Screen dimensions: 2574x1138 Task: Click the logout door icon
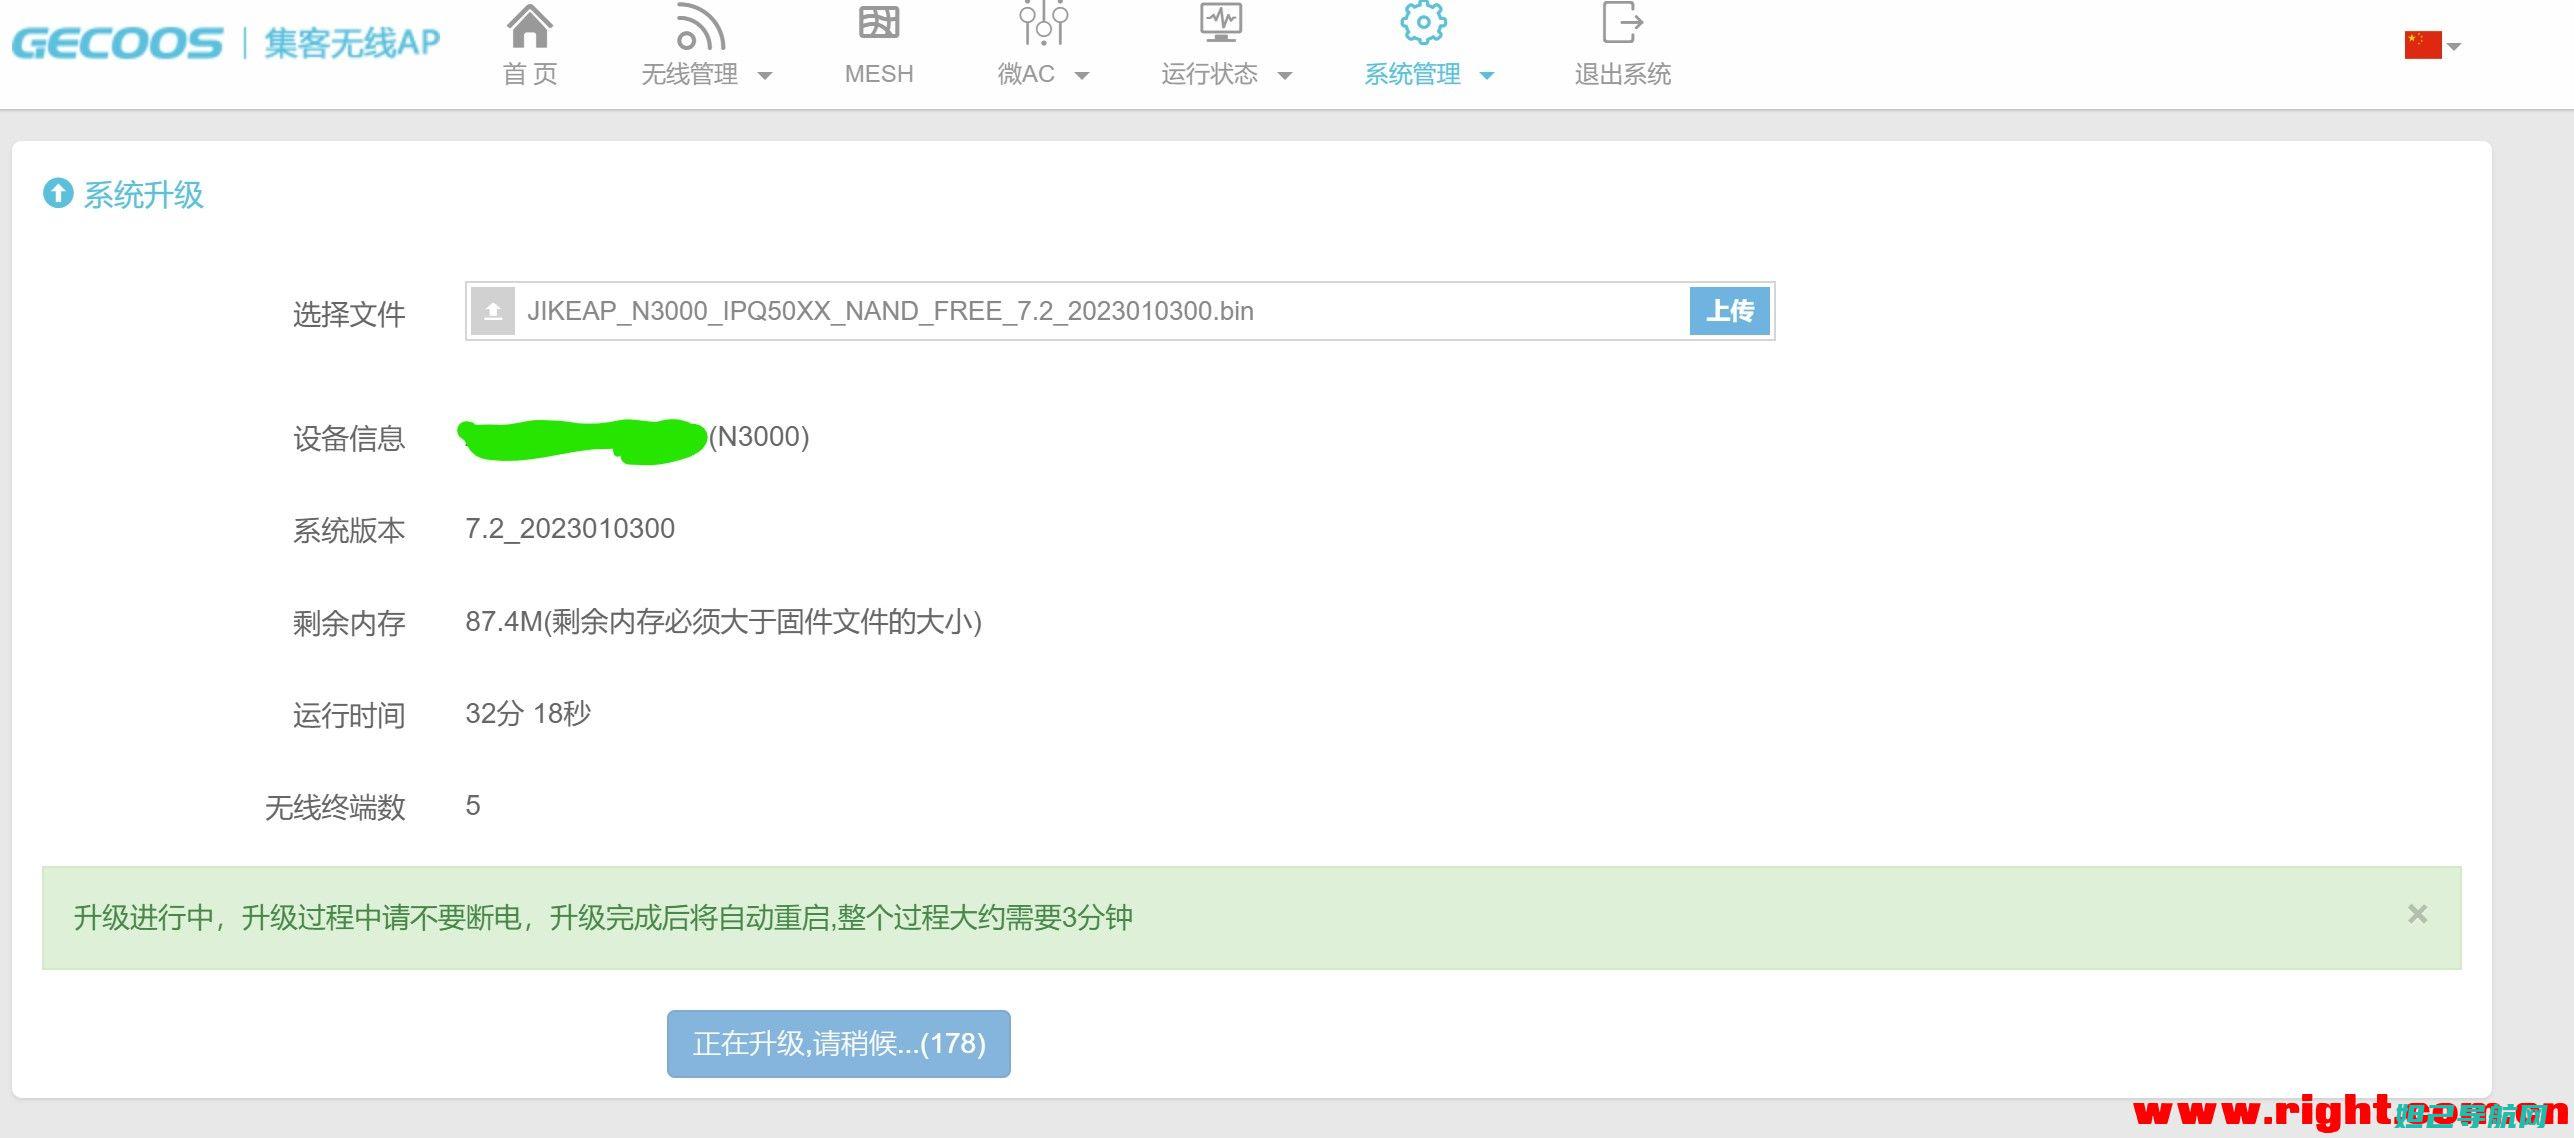[1622, 22]
